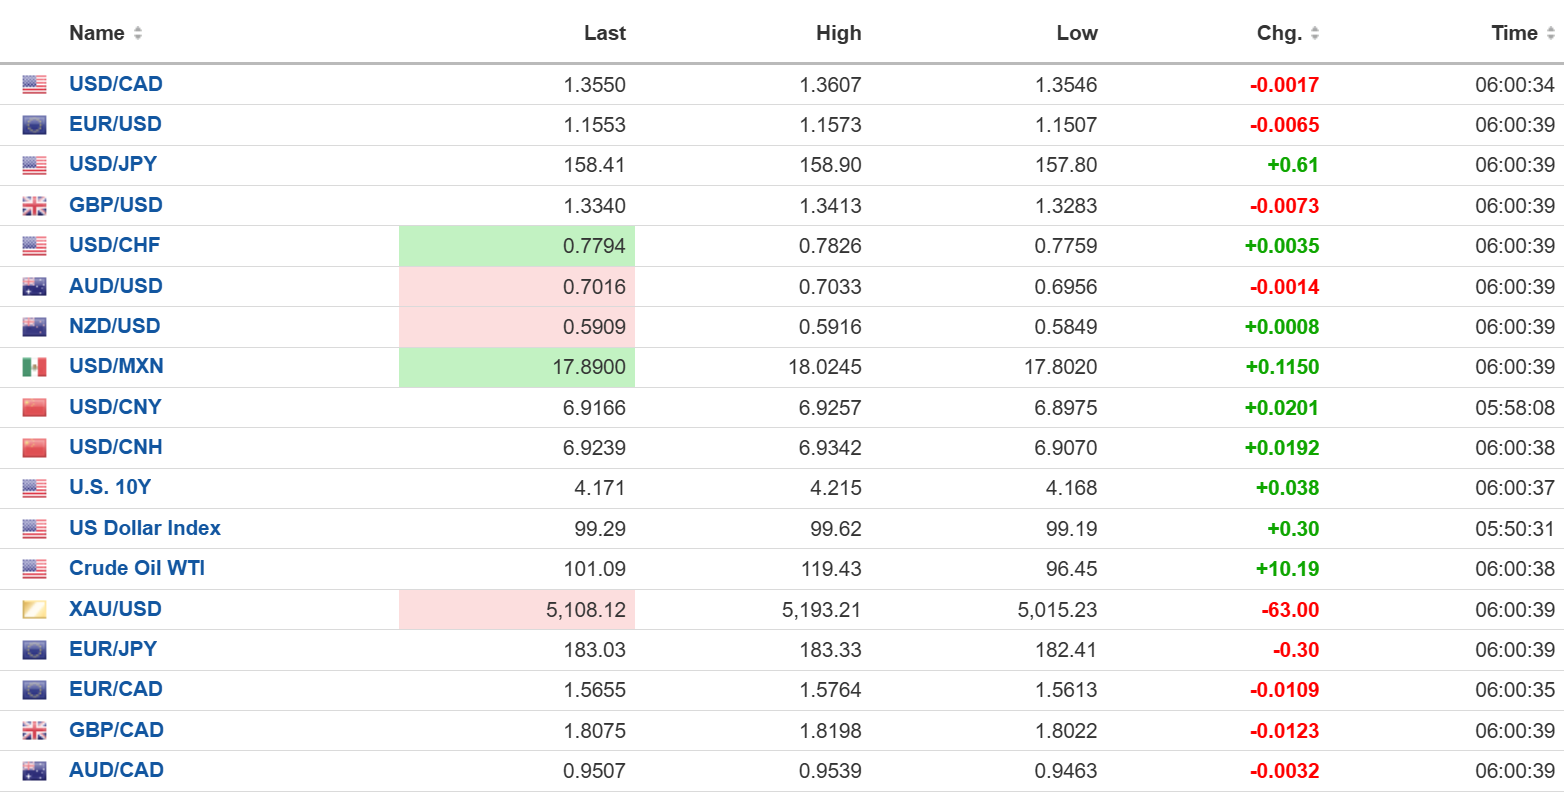Click the red highlighted XAU/USD last price

click(x=585, y=610)
